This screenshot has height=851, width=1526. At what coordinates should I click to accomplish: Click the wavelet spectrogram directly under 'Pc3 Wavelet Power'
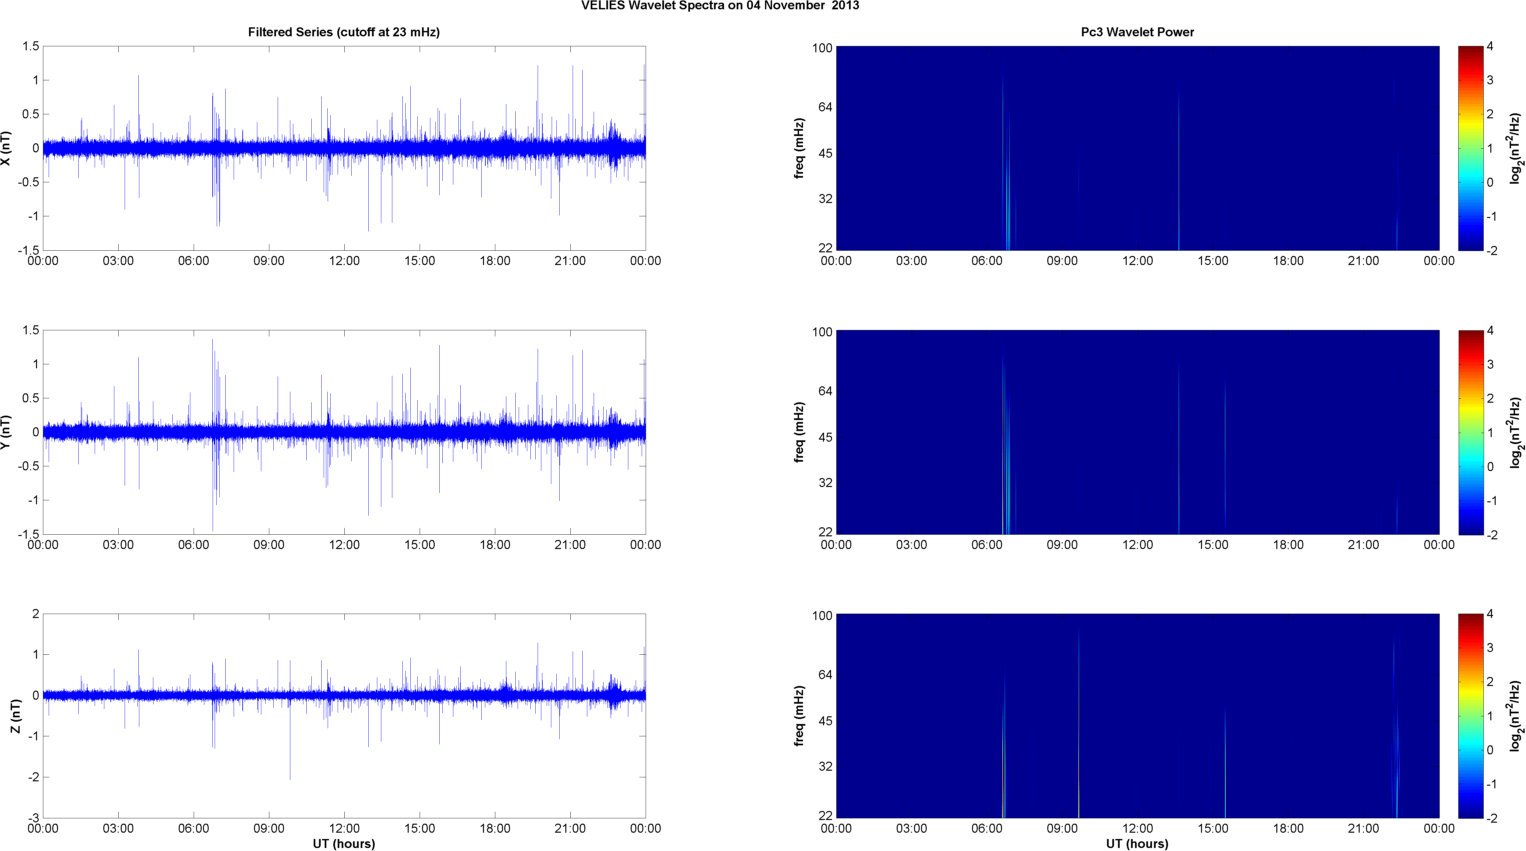click(1137, 148)
